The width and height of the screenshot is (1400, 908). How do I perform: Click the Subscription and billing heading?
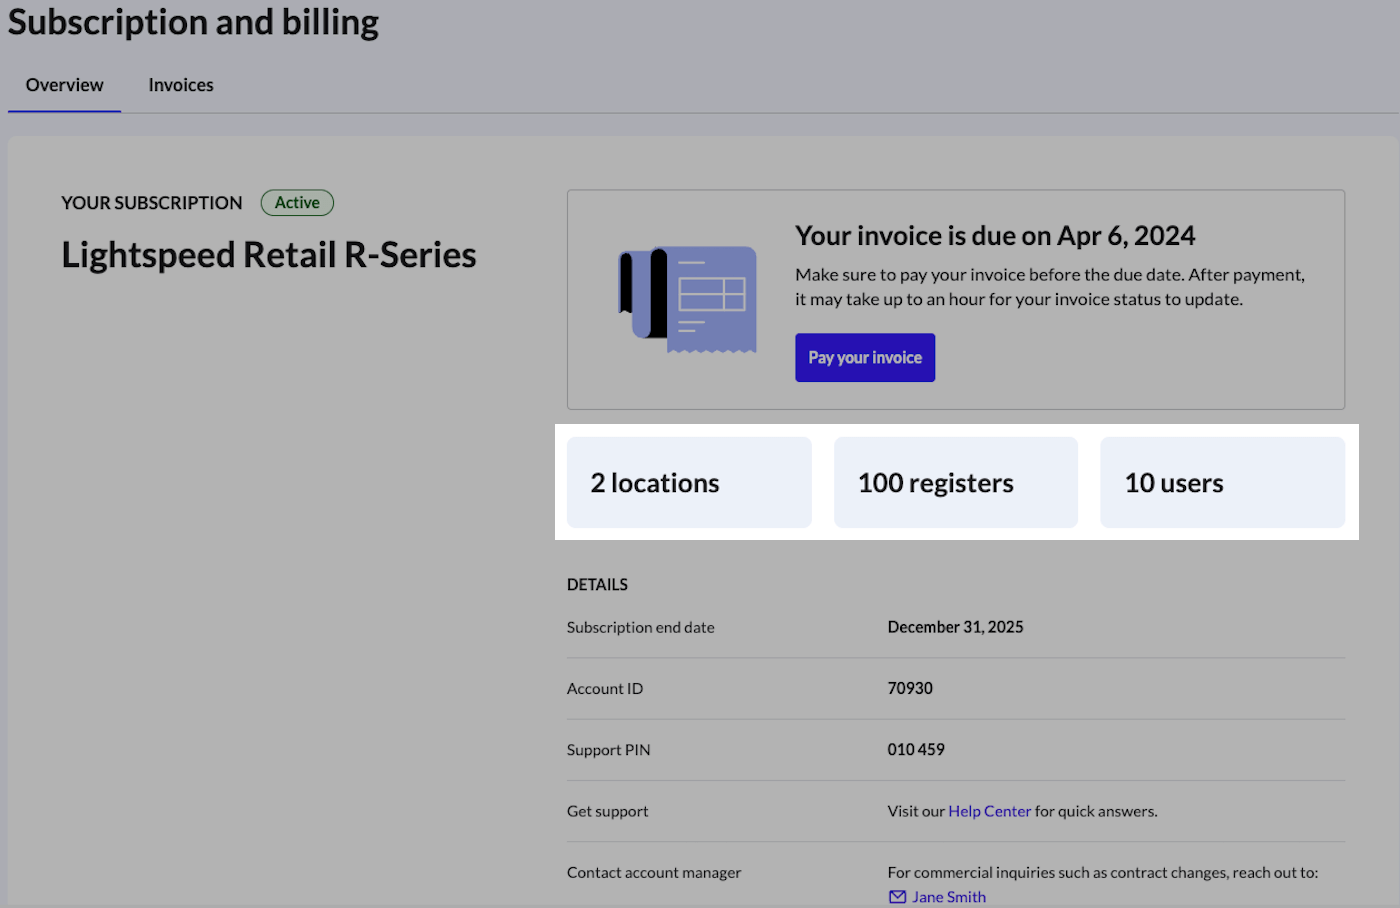[193, 22]
